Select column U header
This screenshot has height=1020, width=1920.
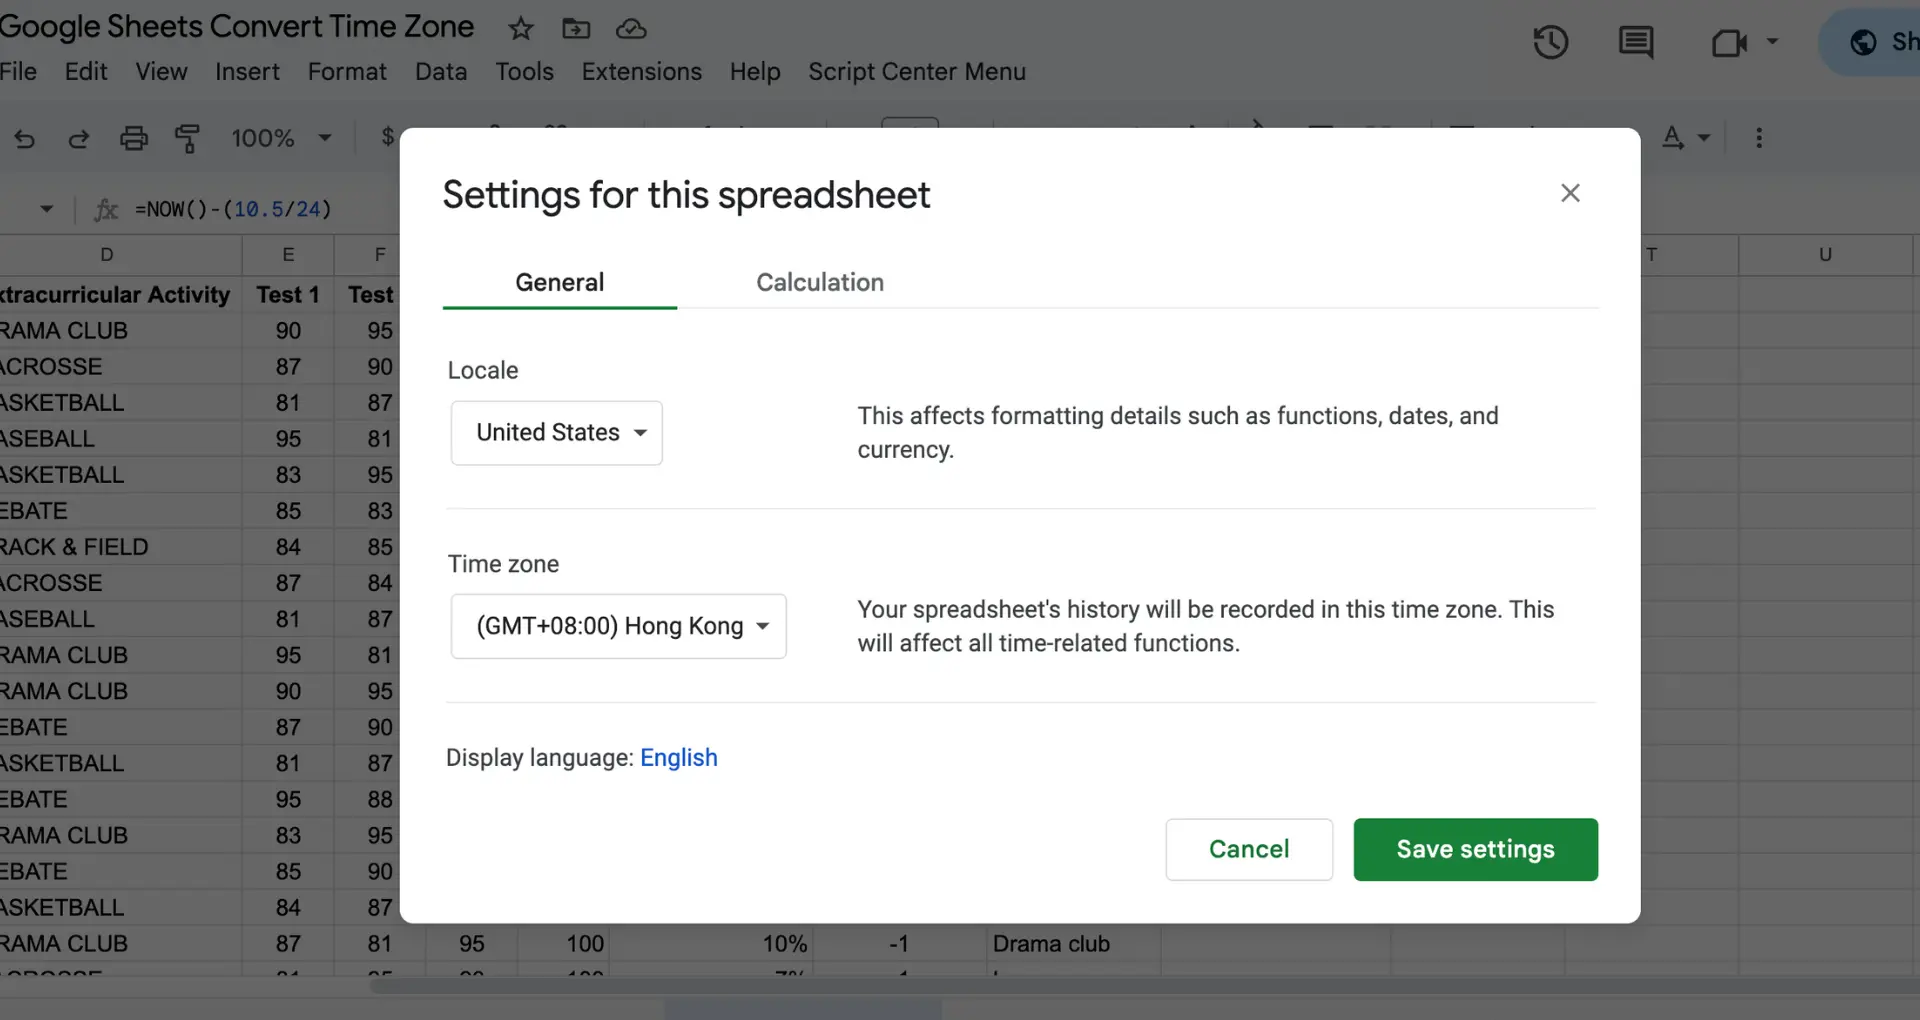(1825, 255)
